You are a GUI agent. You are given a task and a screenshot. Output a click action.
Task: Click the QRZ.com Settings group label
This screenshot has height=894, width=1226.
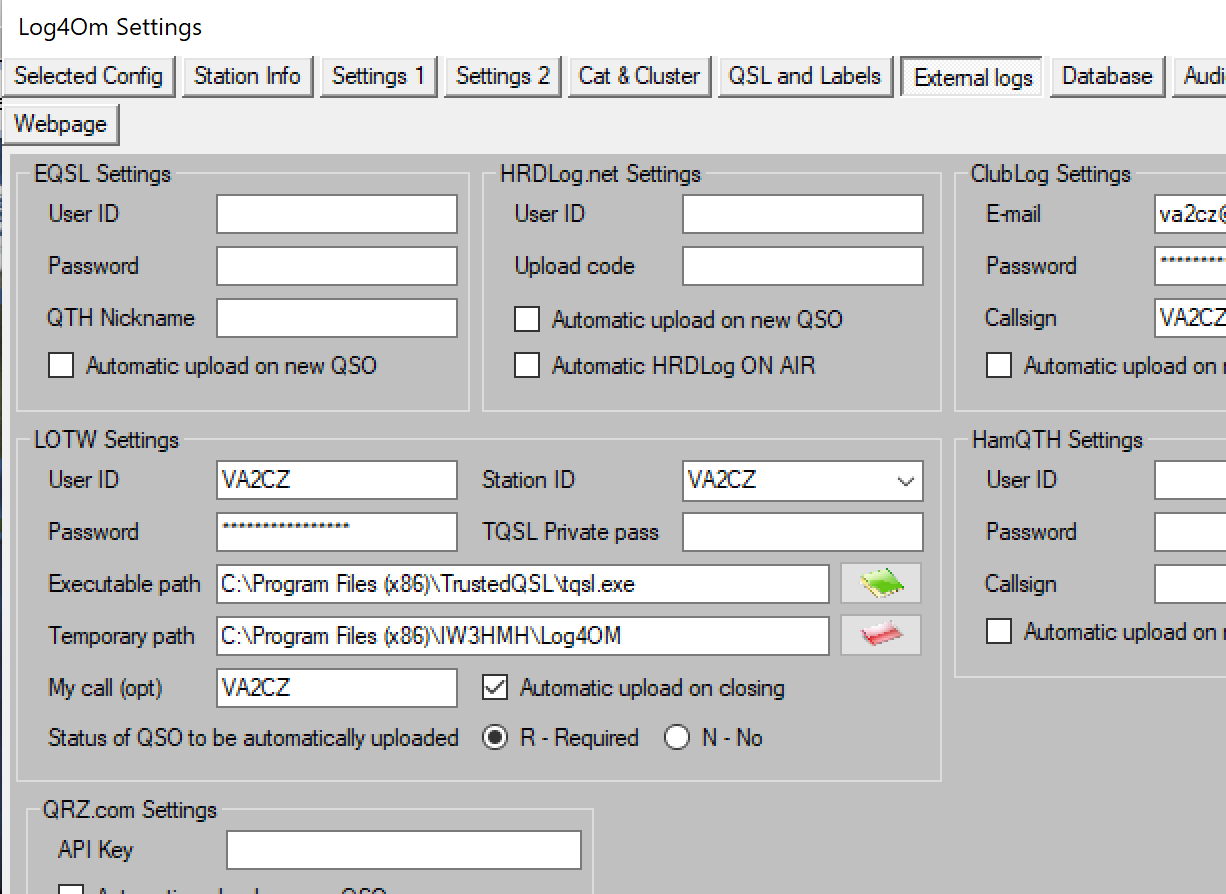[130, 810]
